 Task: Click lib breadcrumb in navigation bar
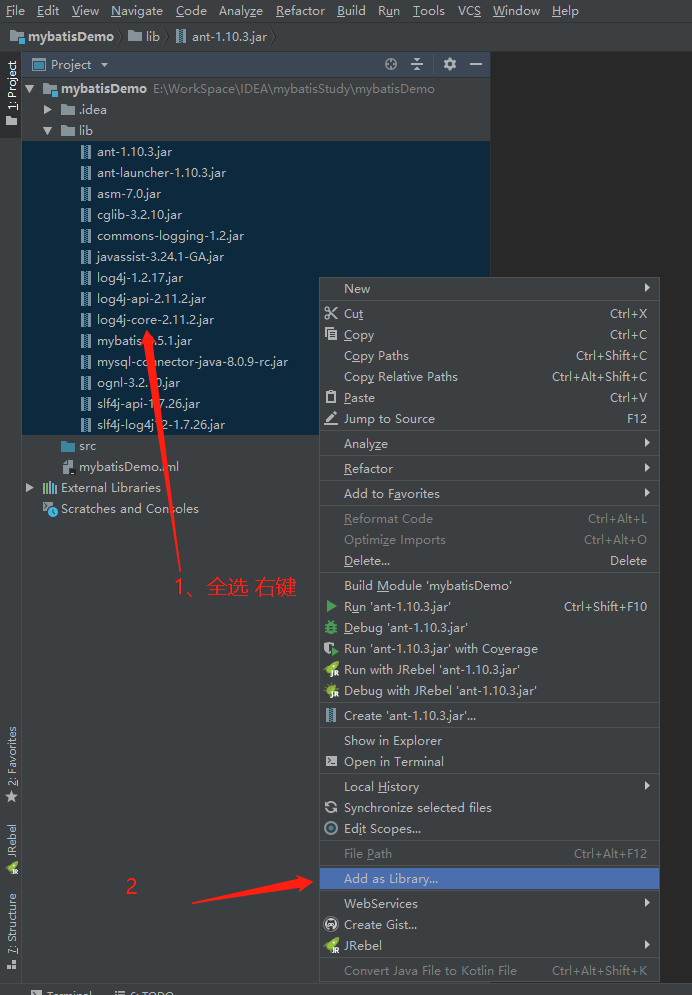[x=145, y=37]
